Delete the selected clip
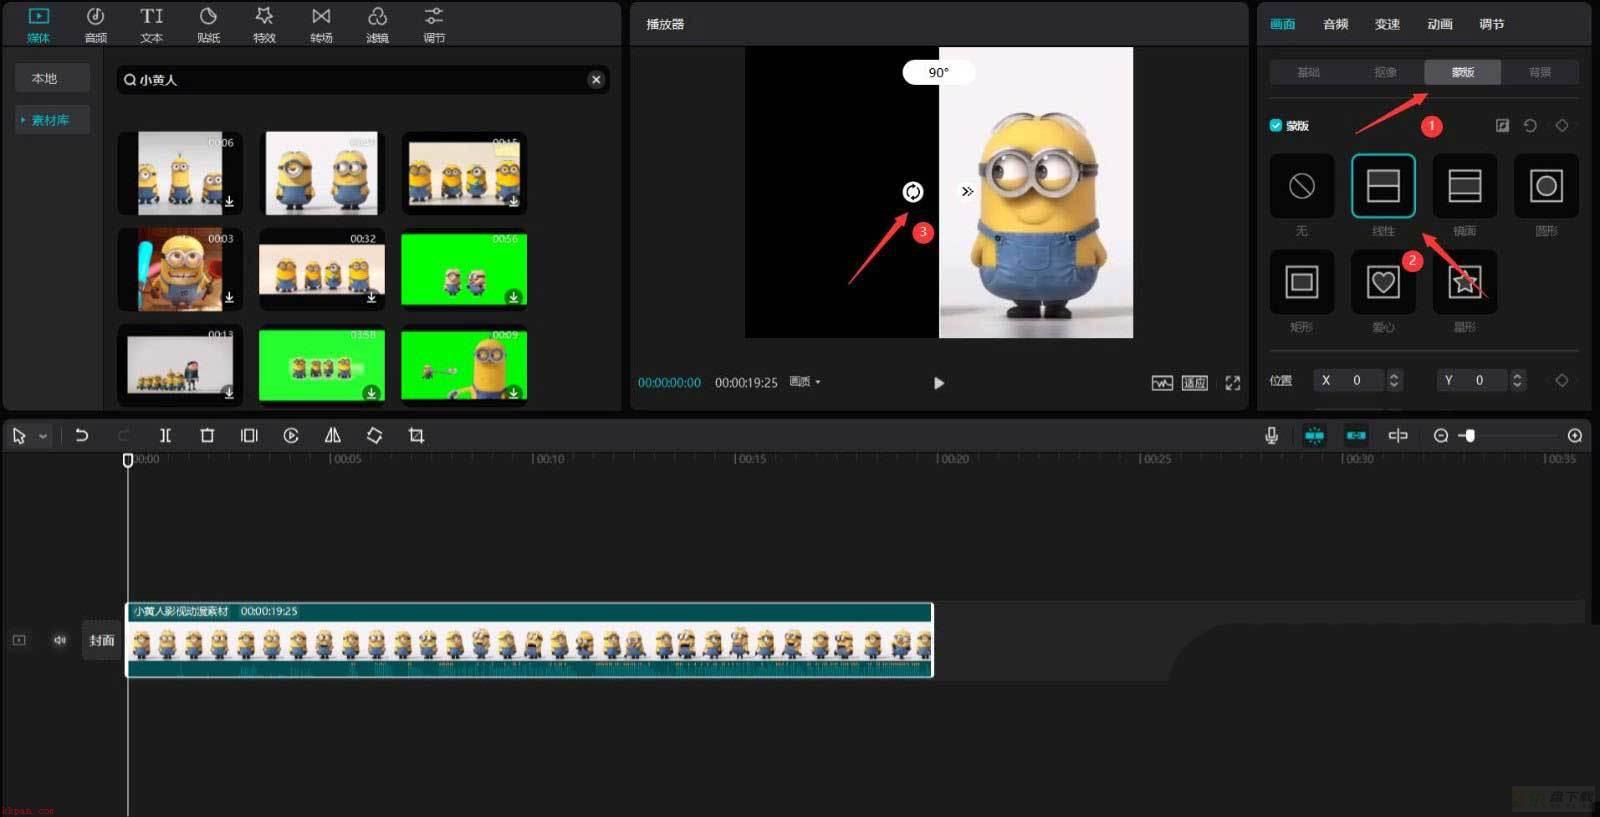1600x817 pixels. (x=207, y=436)
